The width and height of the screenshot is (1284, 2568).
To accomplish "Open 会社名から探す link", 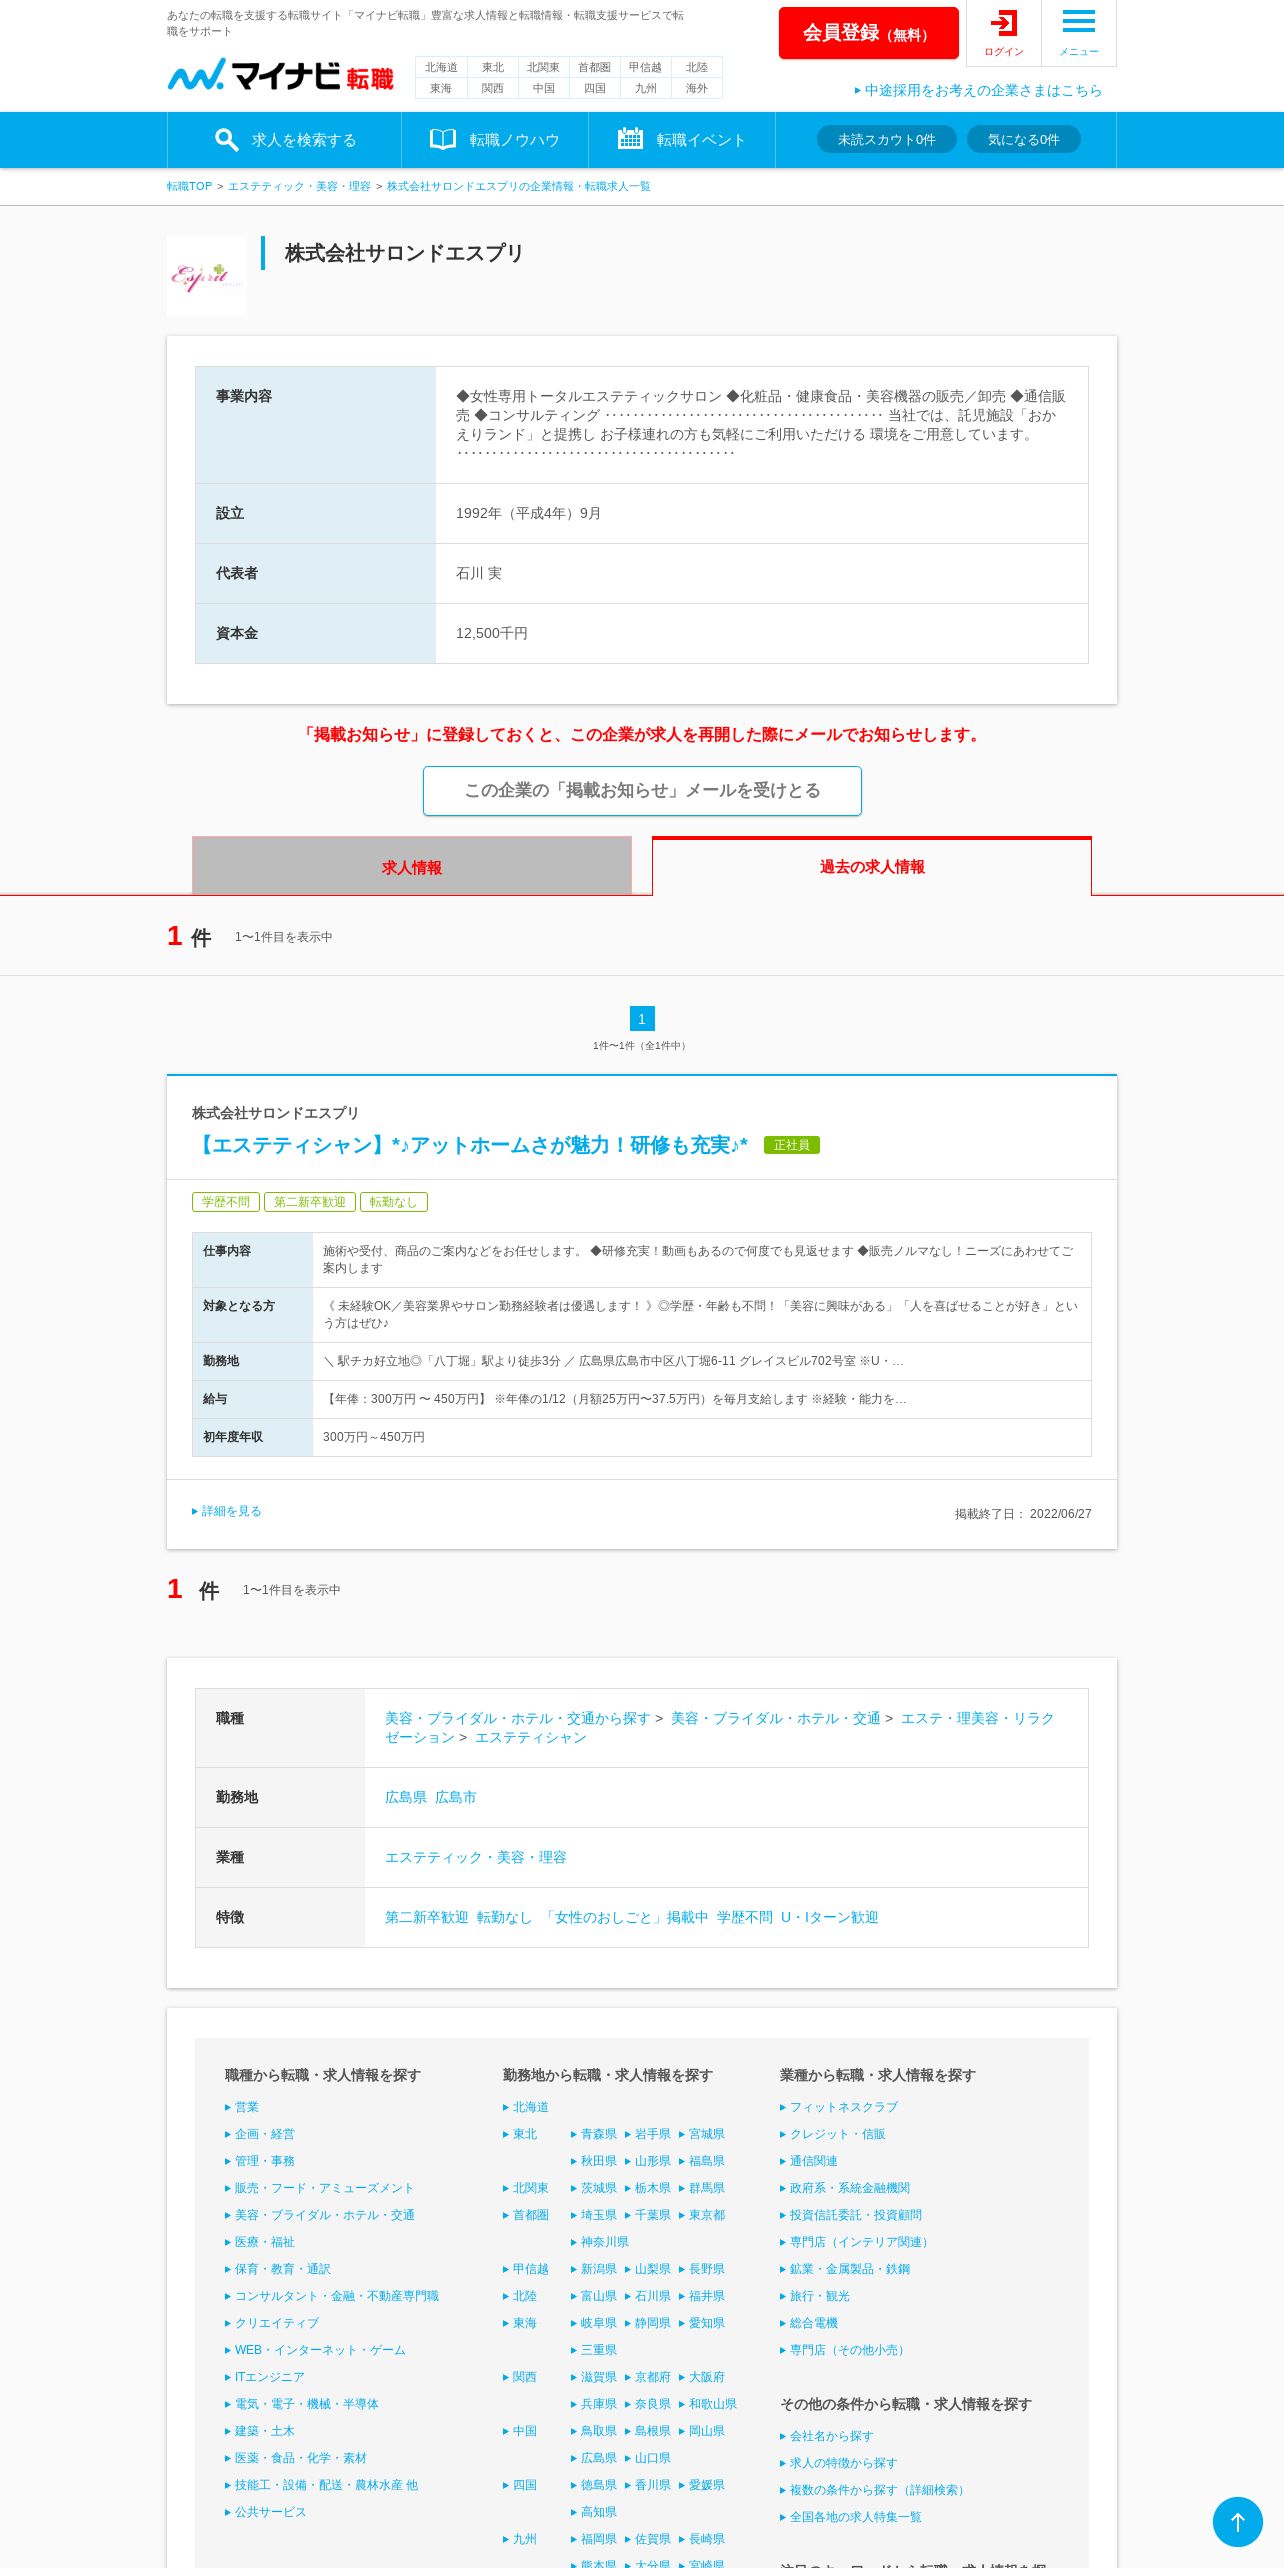I will (827, 2436).
